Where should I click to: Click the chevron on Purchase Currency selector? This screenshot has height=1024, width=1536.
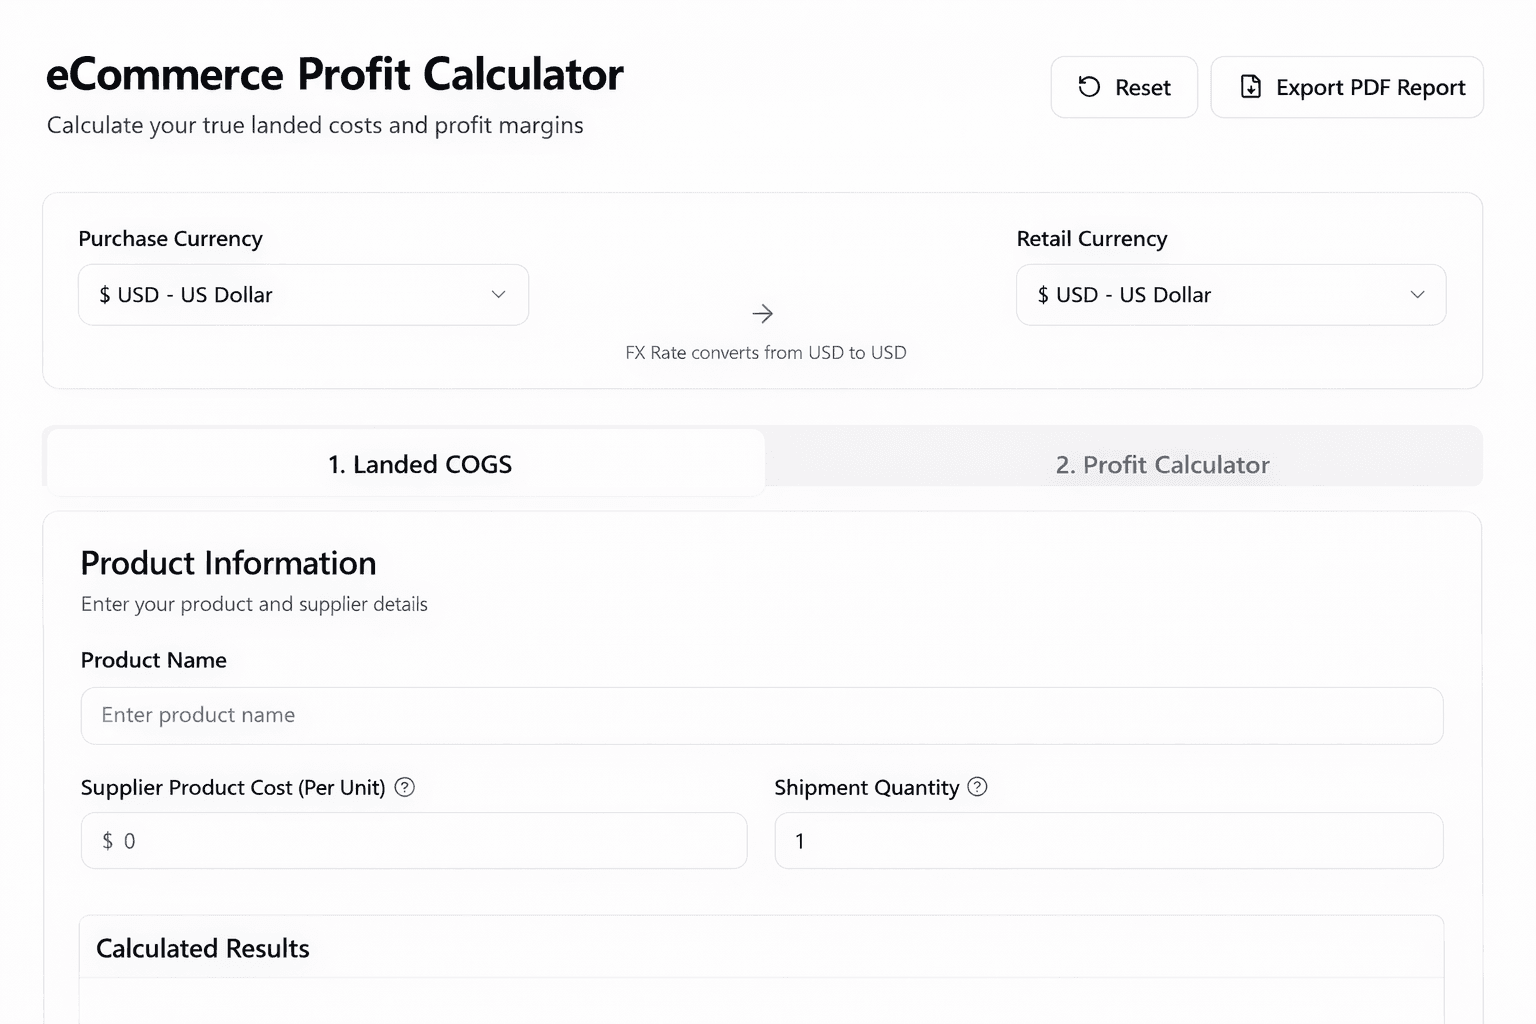[498, 294]
